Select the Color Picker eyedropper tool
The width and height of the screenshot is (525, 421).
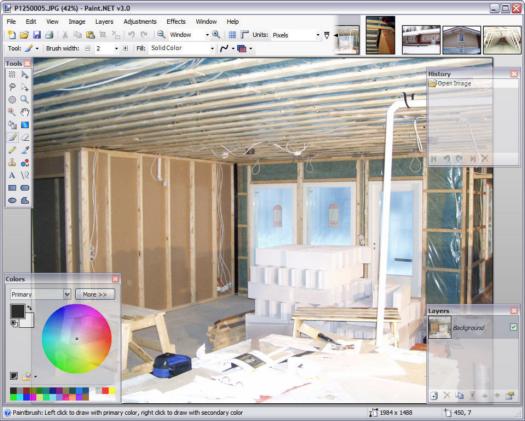click(x=25, y=150)
